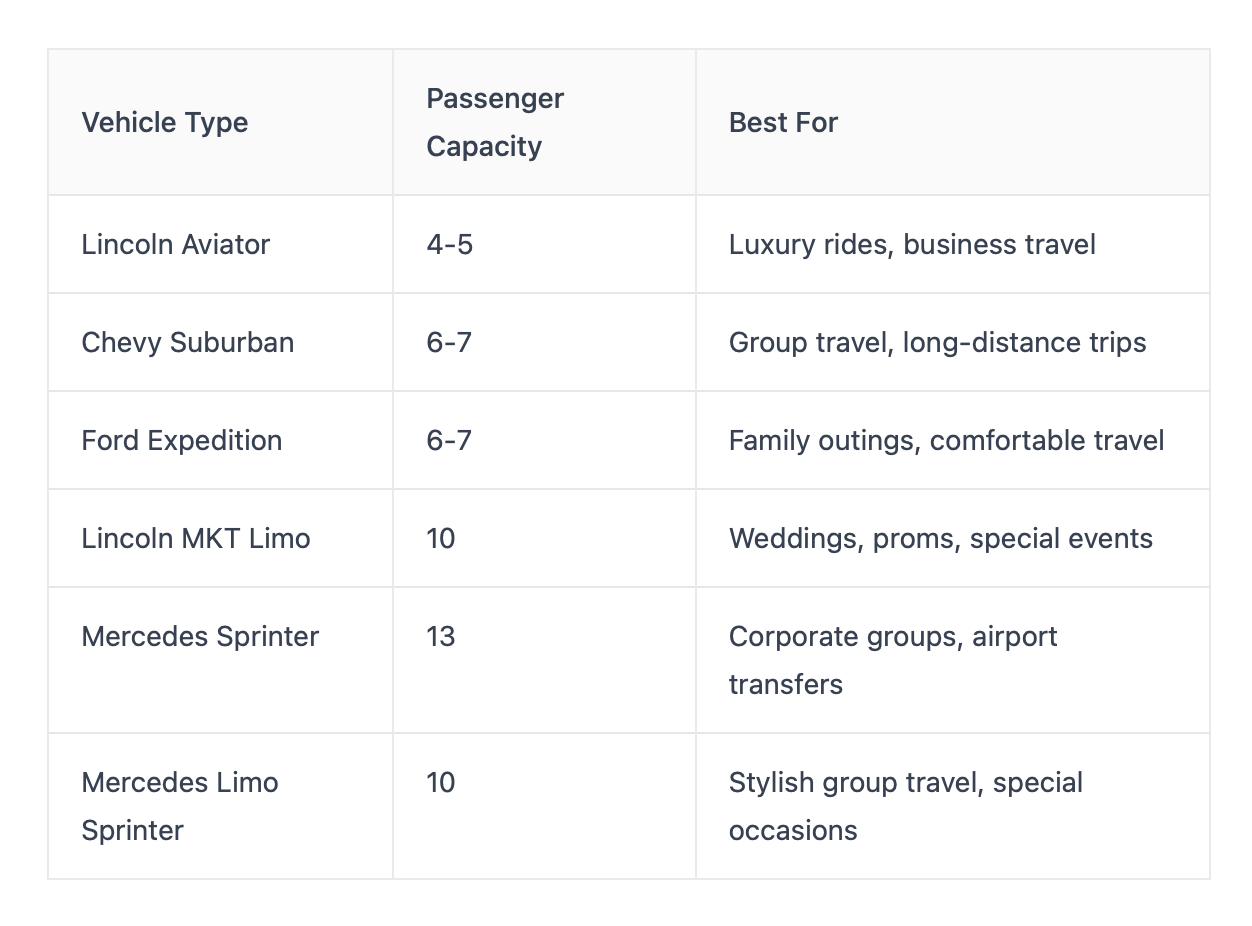Image resolution: width=1252 pixels, height=926 pixels.
Task: Click 'Family outings, comfortable travel' text
Action: 946,440
